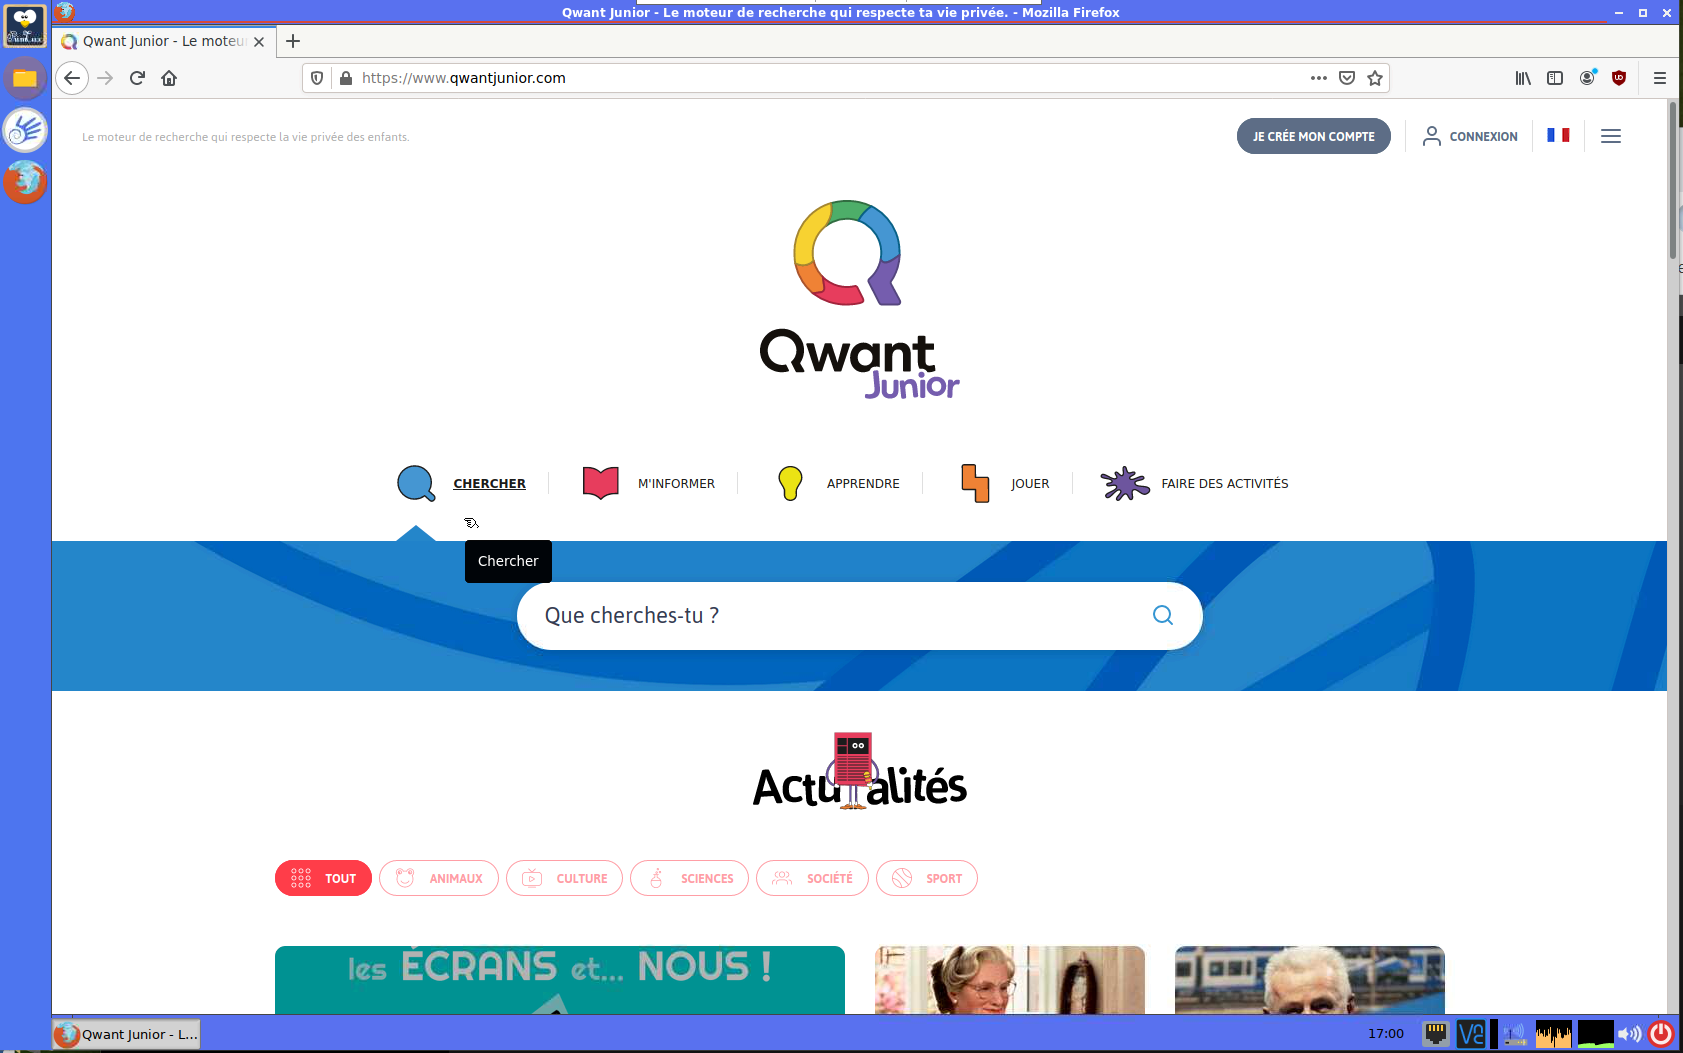Open the news card showing a woman in glasses

pos(1010,980)
